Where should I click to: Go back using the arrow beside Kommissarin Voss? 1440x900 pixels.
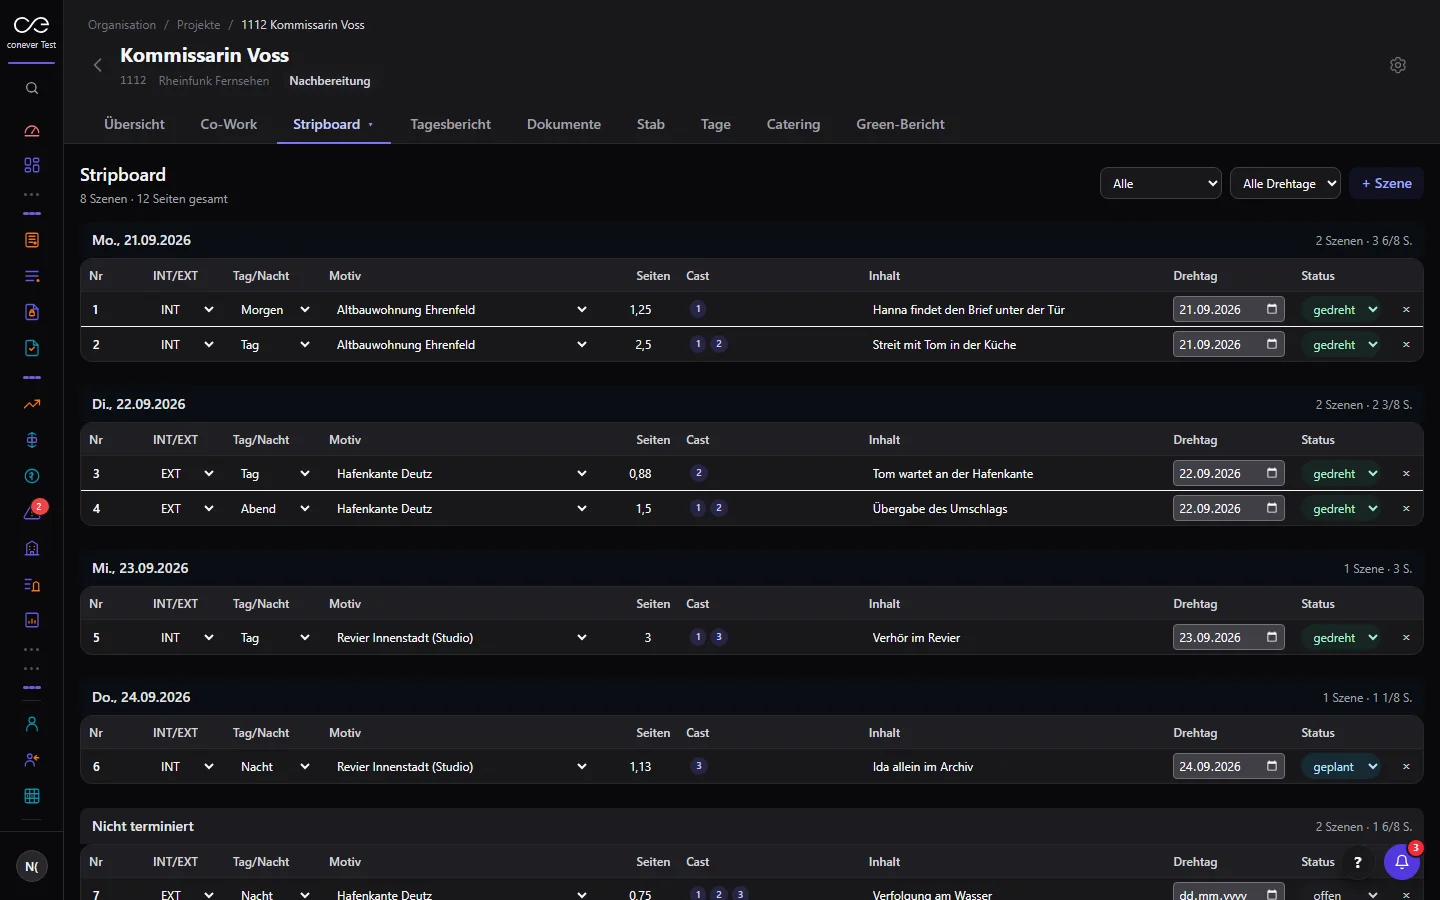98,65
